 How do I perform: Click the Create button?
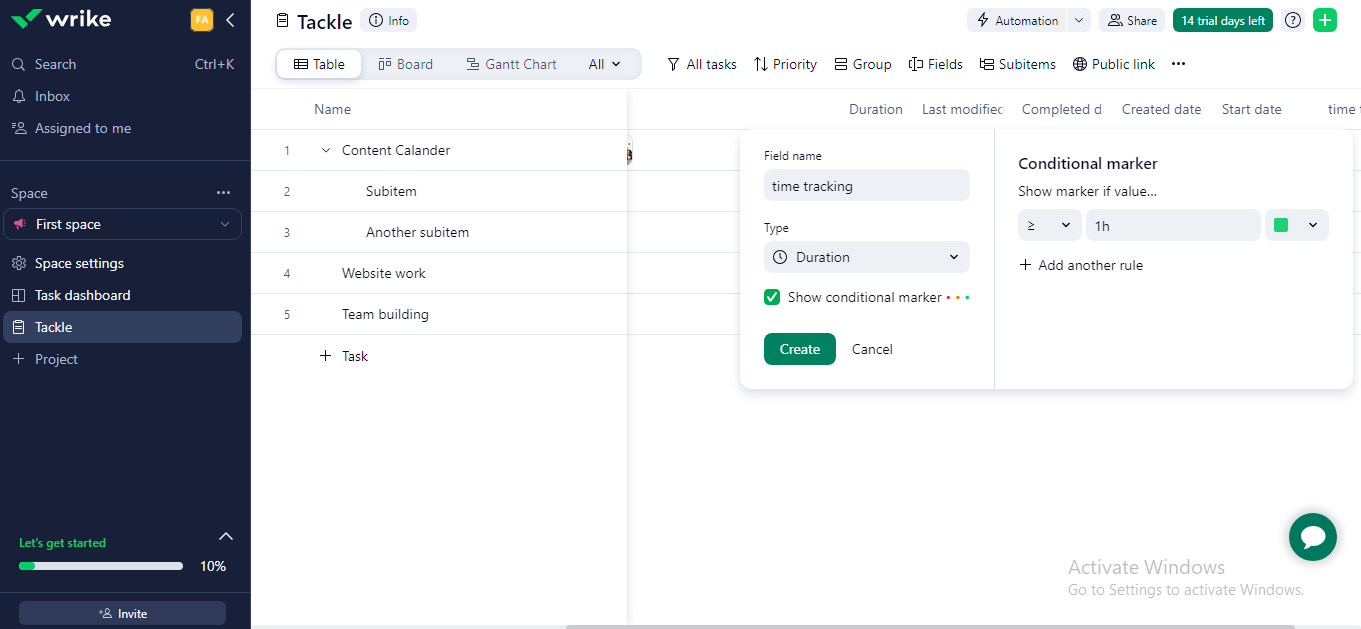tap(799, 348)
